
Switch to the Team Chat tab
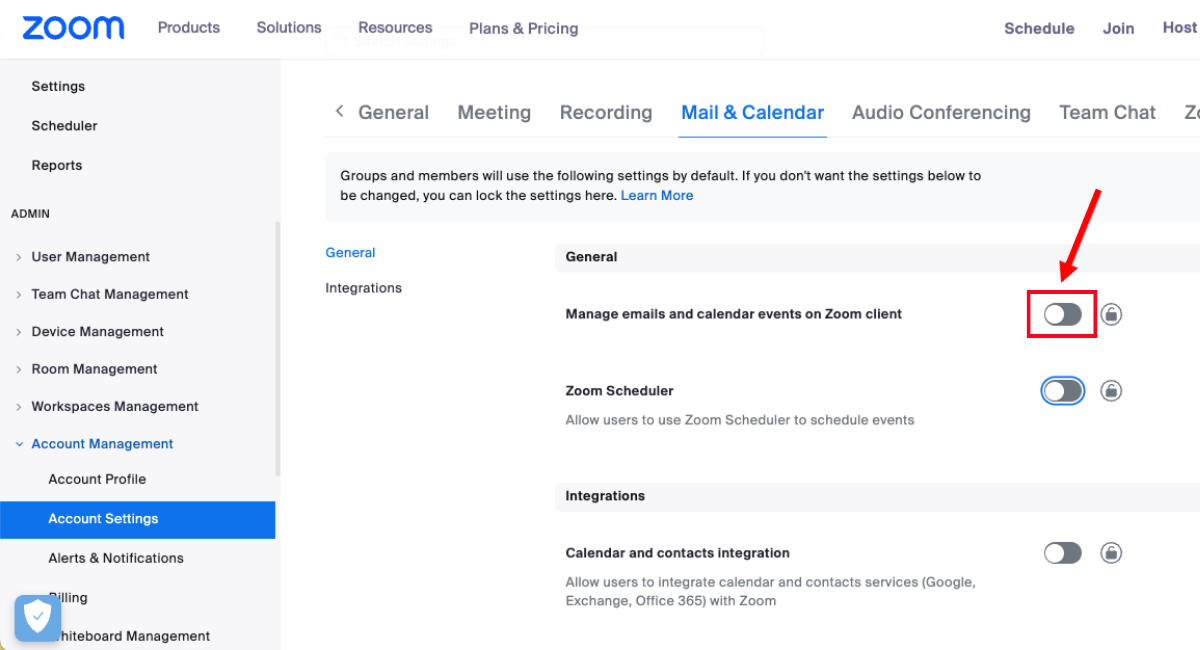point(1107,113)
